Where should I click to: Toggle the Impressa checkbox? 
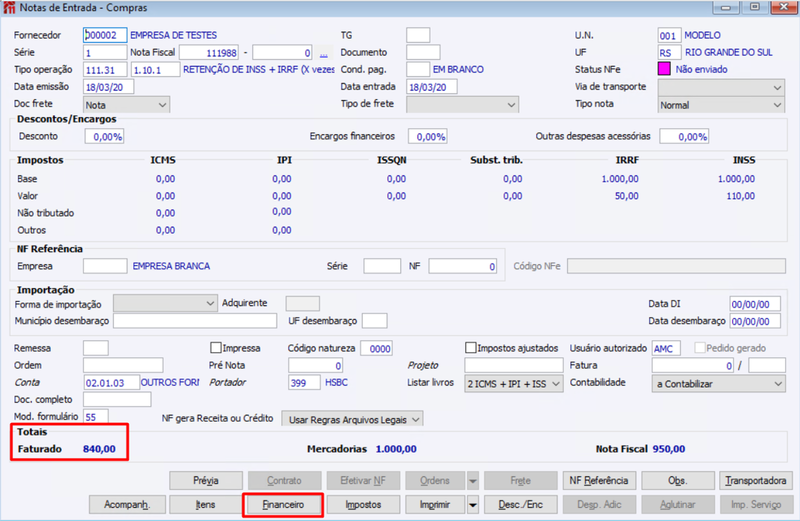216,348
